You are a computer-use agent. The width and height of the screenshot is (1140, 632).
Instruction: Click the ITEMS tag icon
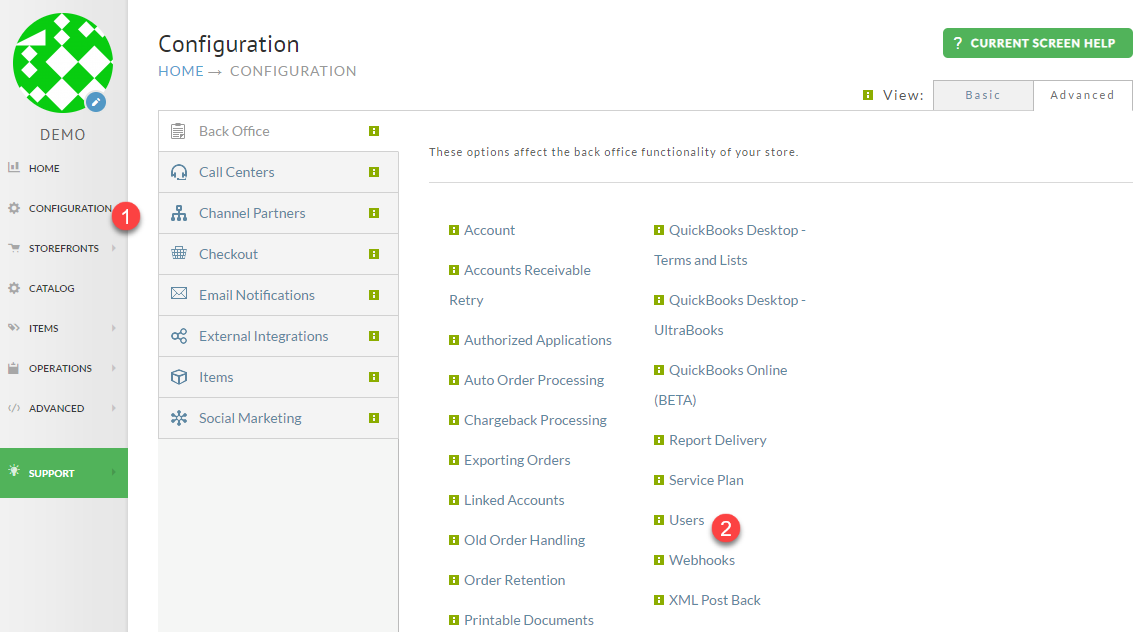[x=14, y=328]
